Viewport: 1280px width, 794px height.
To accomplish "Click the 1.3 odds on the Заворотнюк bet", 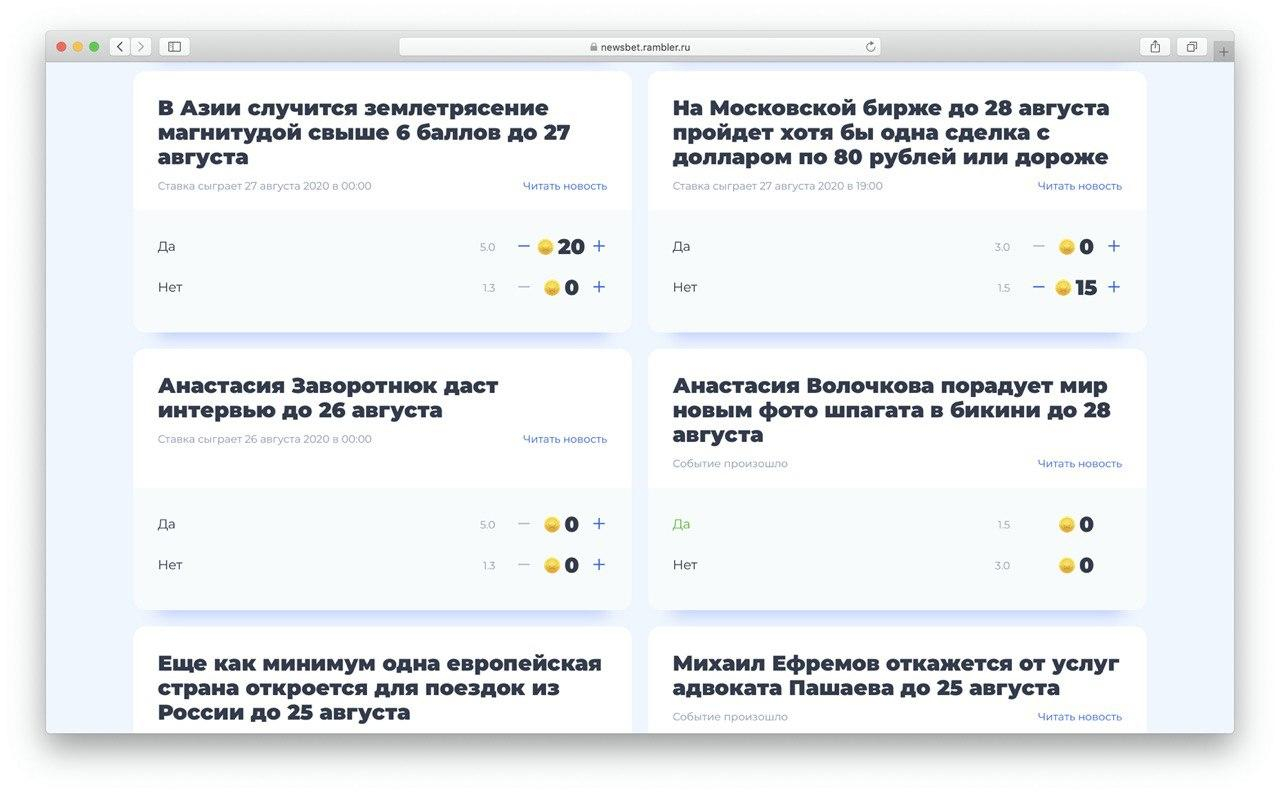I will [x=489, y=566].
